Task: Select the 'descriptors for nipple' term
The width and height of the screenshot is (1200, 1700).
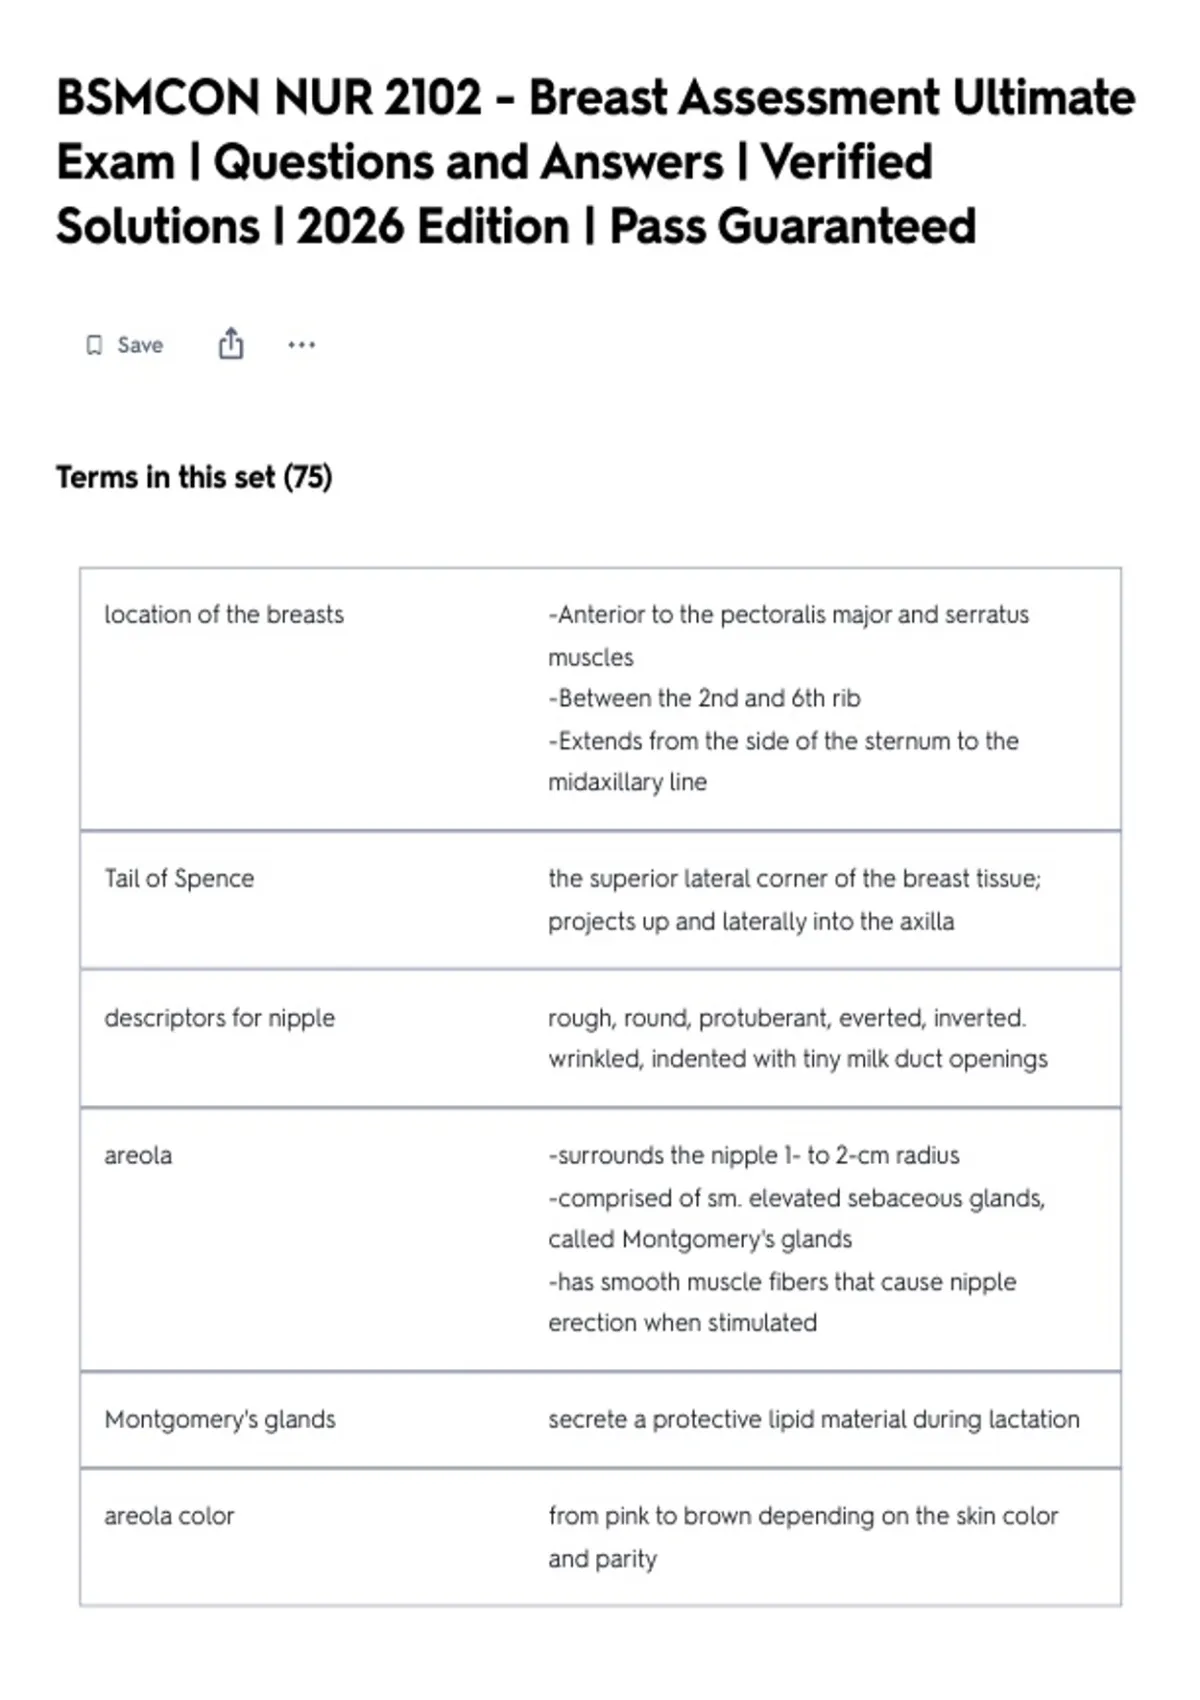Action: [x=220, y=1017]
